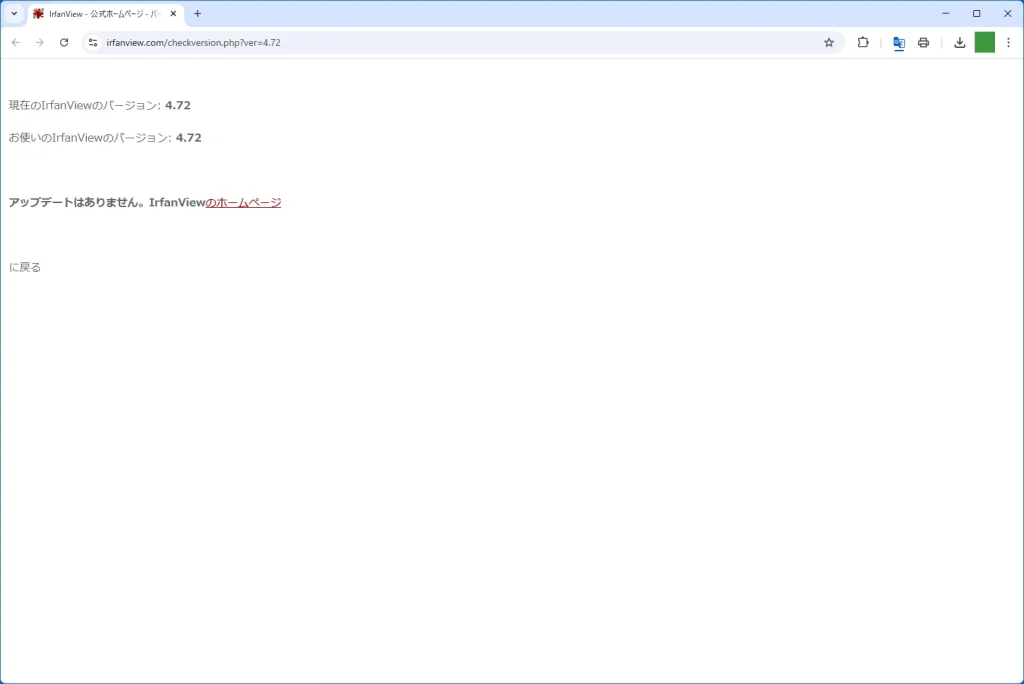Open Chrome three-dot menu
This screenshot has height=684, width=1024.
click(x=1008, y=42)
